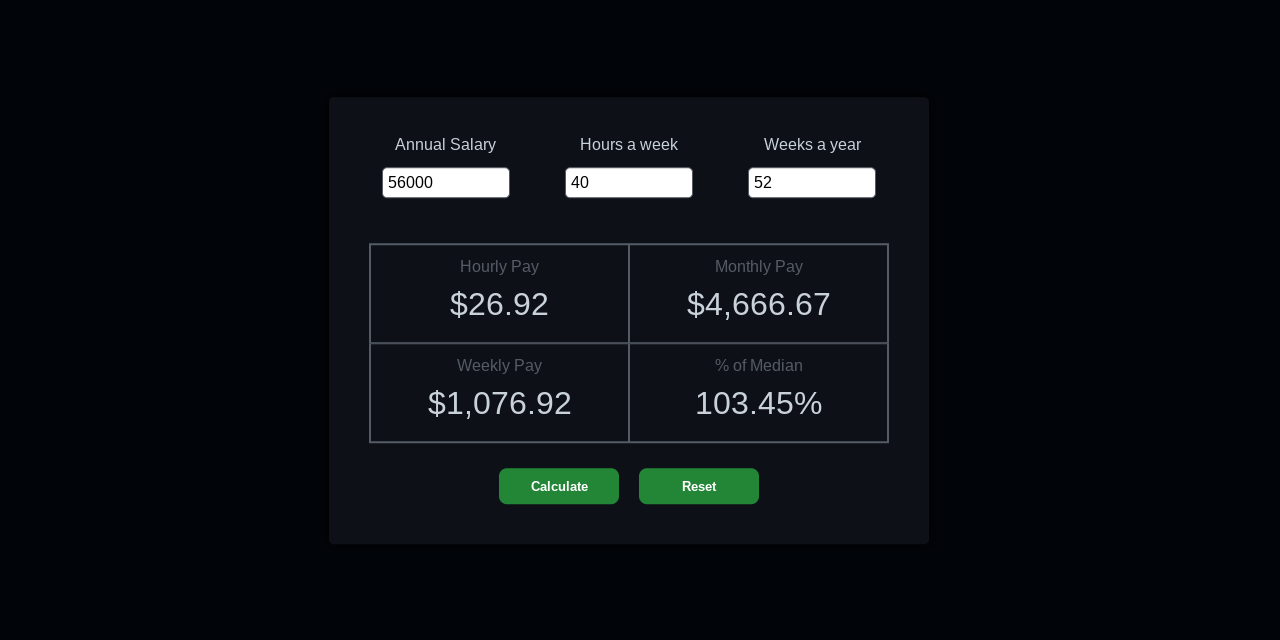This screenshot has height=640, width=1280.
Task: Click the Annual Salary label
Action: tap(445, 145)
